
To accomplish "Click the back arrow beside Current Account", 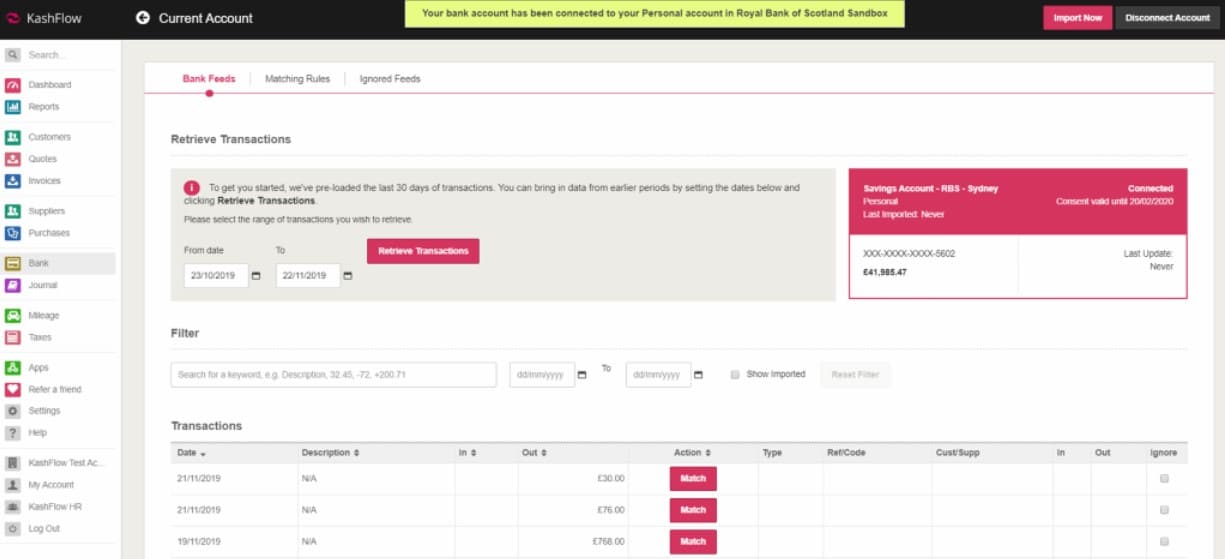I will 142,18.
